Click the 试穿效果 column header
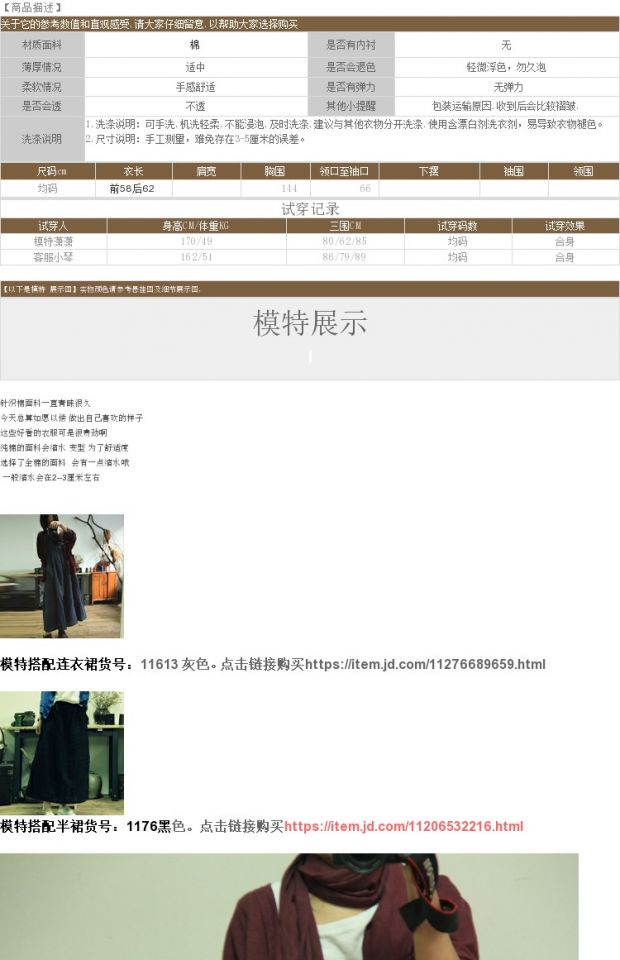This screenshot has height=960, width=620. (x=565, y=226)
